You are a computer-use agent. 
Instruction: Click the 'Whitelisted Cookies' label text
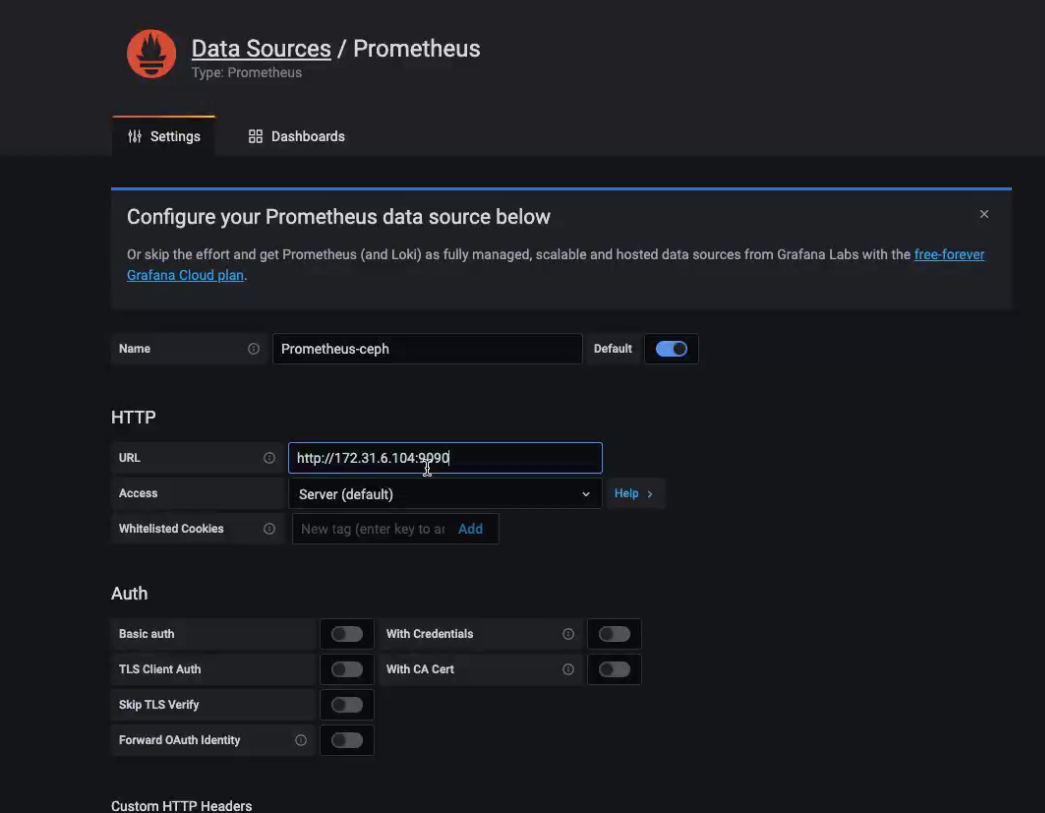tap(171, 528)
